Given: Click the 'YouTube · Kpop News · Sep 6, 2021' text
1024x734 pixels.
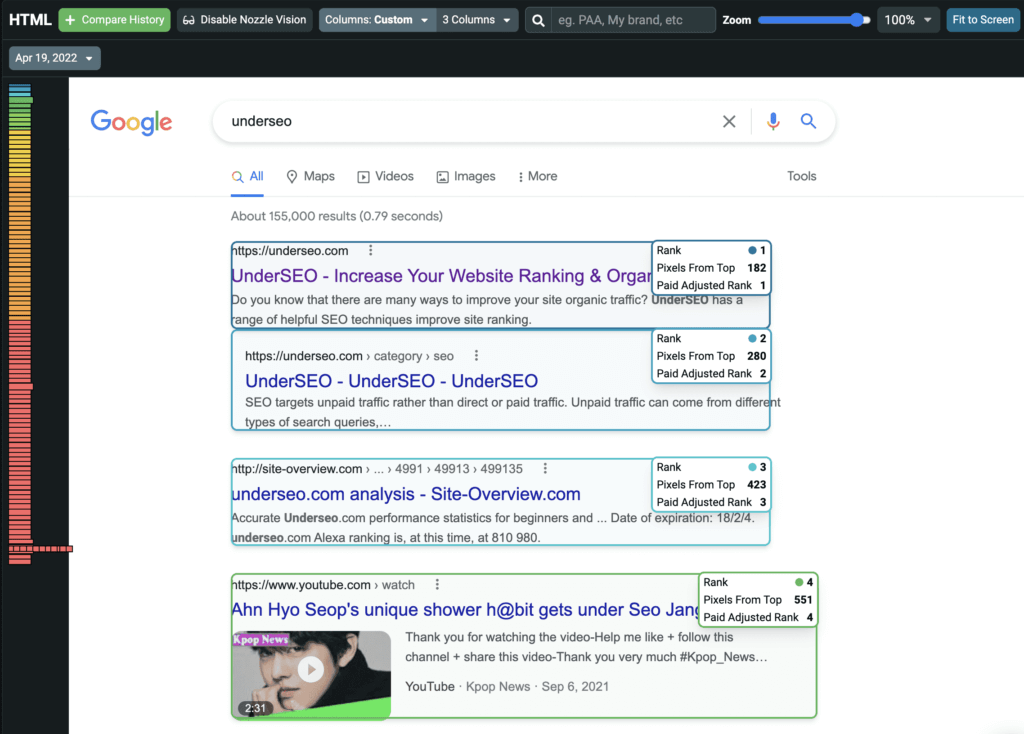Looking at the screenshot, I should 507,686.
